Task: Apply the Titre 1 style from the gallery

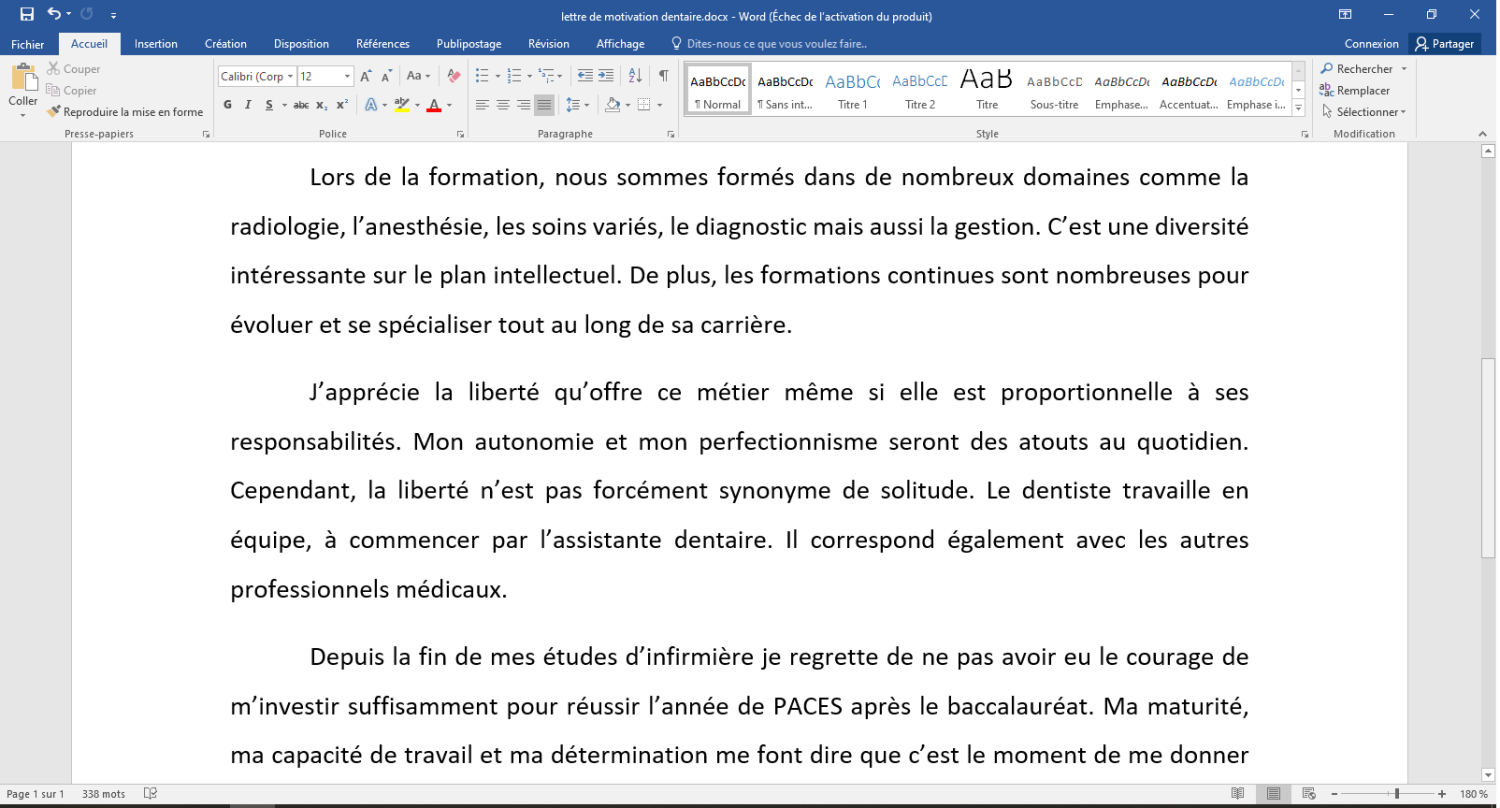Action: 852,90
